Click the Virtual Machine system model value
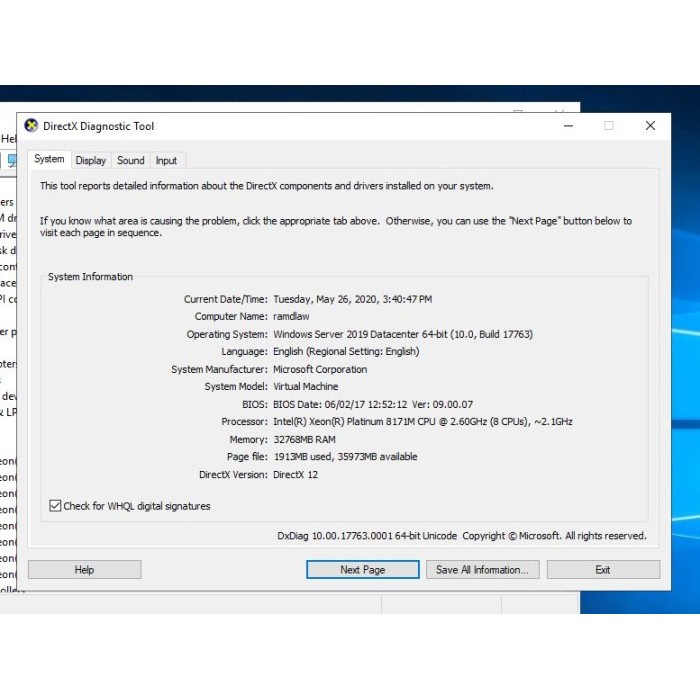The width and height of the screenshot is (700, 700). click(x=305, y=387)
